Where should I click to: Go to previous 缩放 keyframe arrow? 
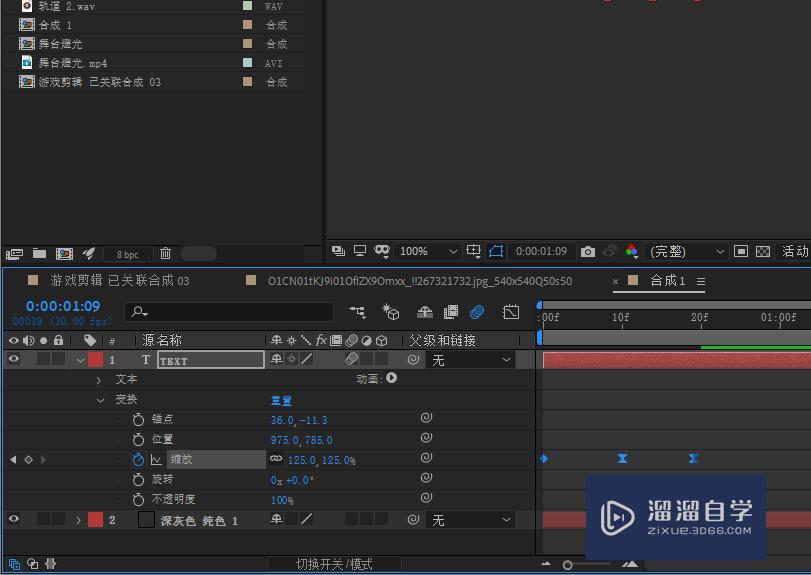(13, 459)
